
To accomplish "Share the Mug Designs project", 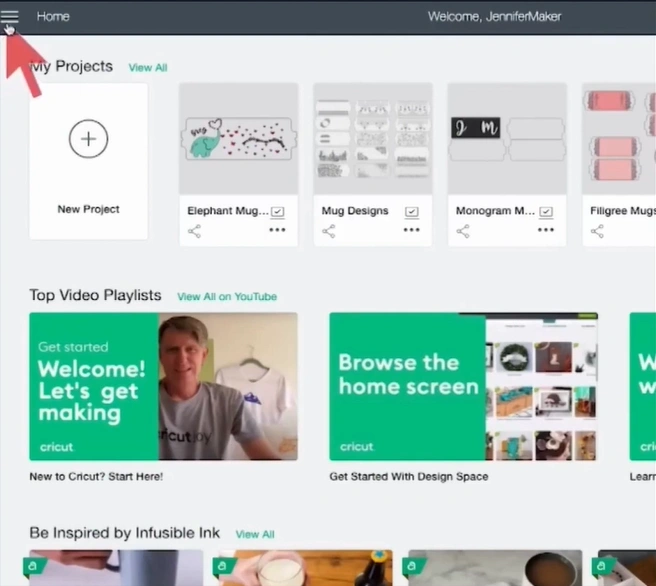I will pos(328,231).
